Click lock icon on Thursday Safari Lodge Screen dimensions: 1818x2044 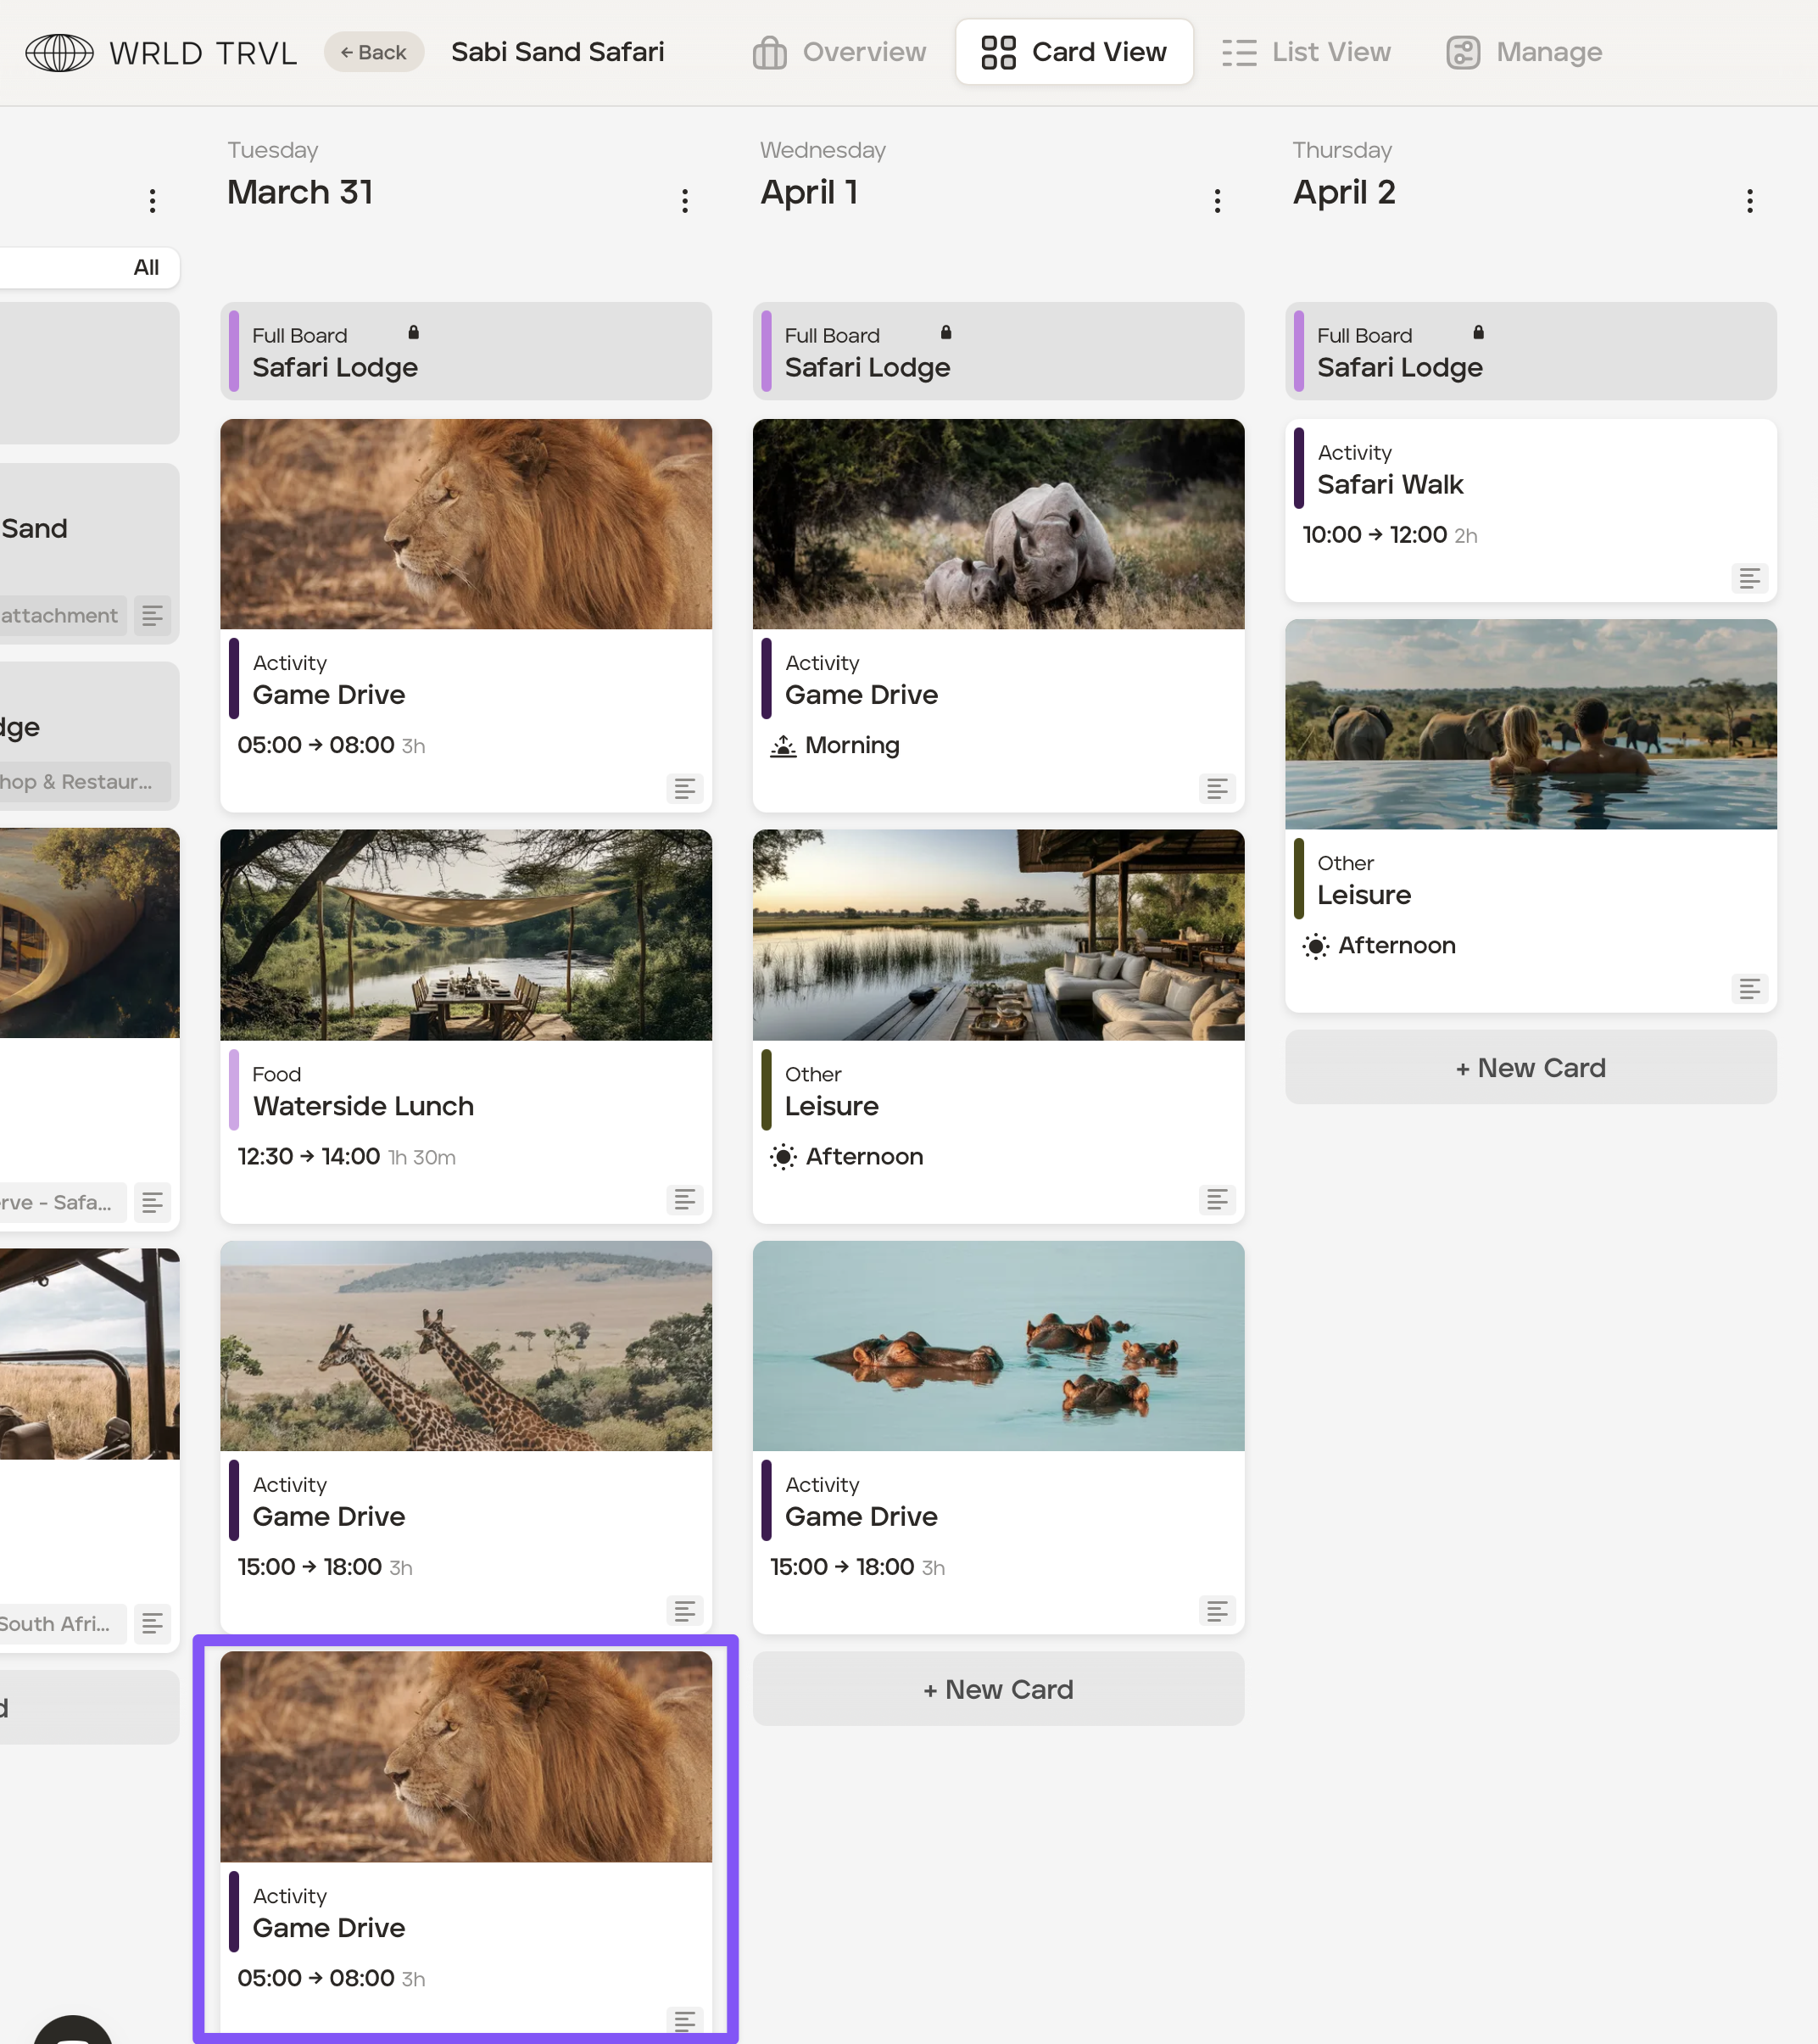(x=1478, y=333)
